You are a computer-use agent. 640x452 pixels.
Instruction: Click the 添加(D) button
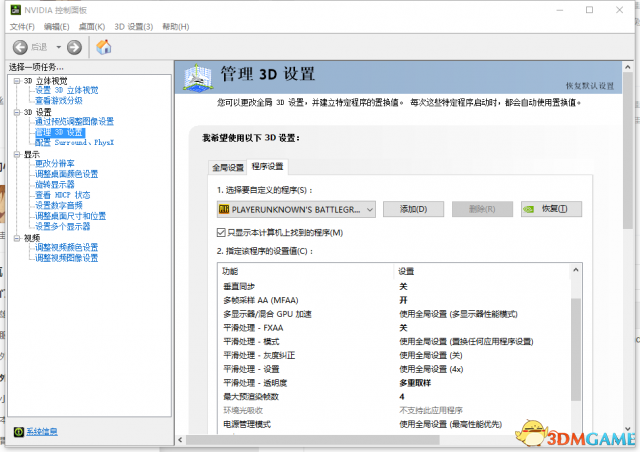click(413, 209)
